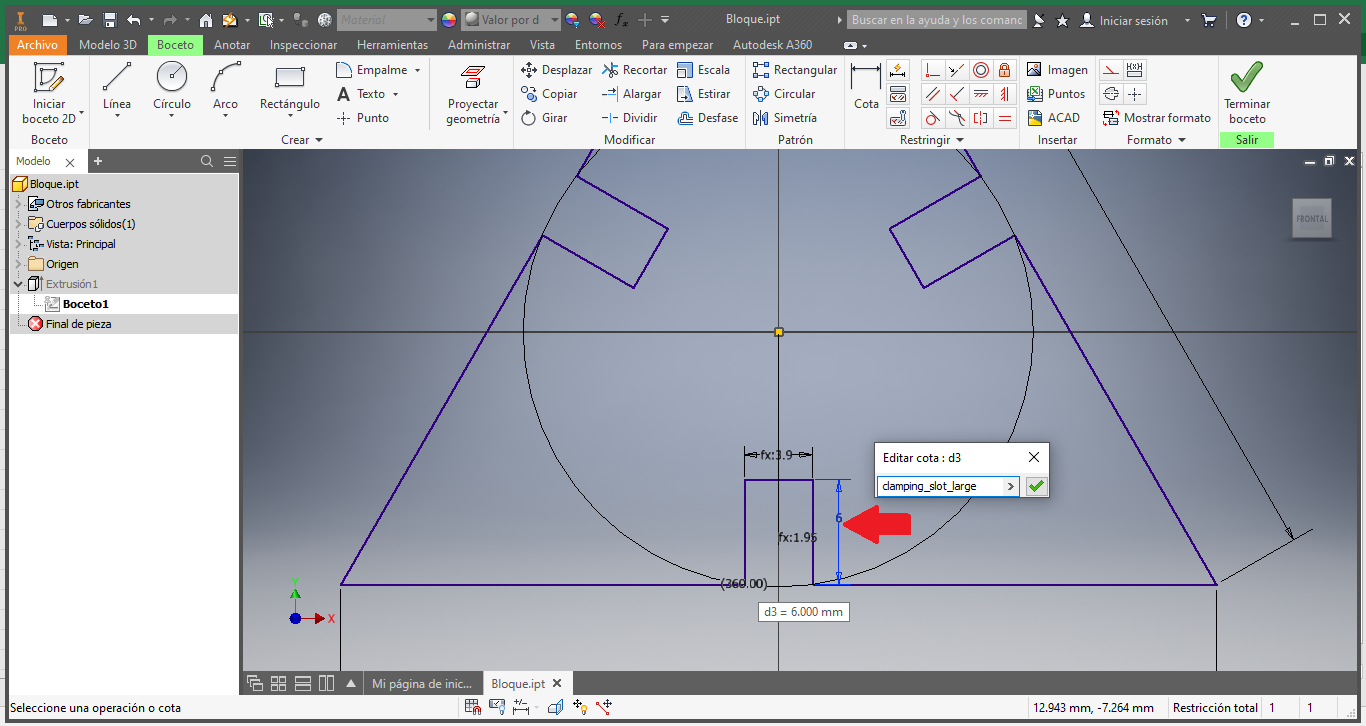Apply the tangent constraint

pyautogui.click(x=933, y=118)
